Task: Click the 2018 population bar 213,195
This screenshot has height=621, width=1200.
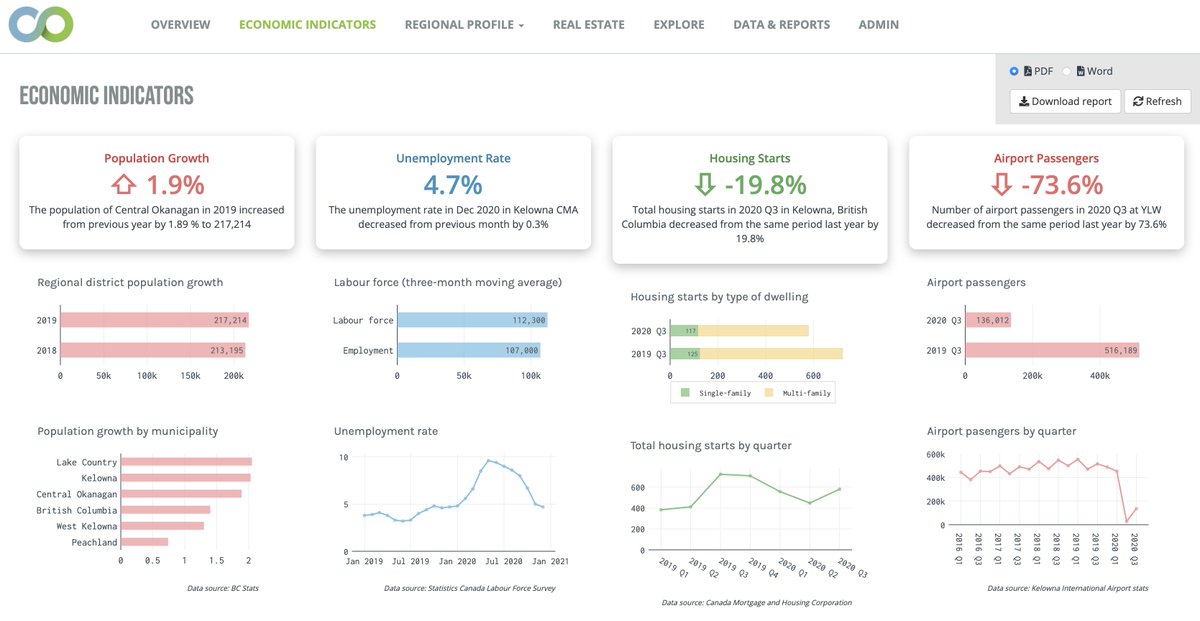Action: tap(153, 351)
